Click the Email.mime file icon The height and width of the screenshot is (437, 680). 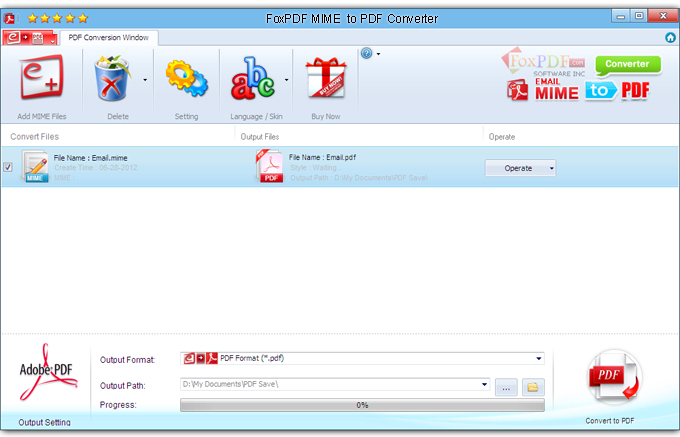35,166
